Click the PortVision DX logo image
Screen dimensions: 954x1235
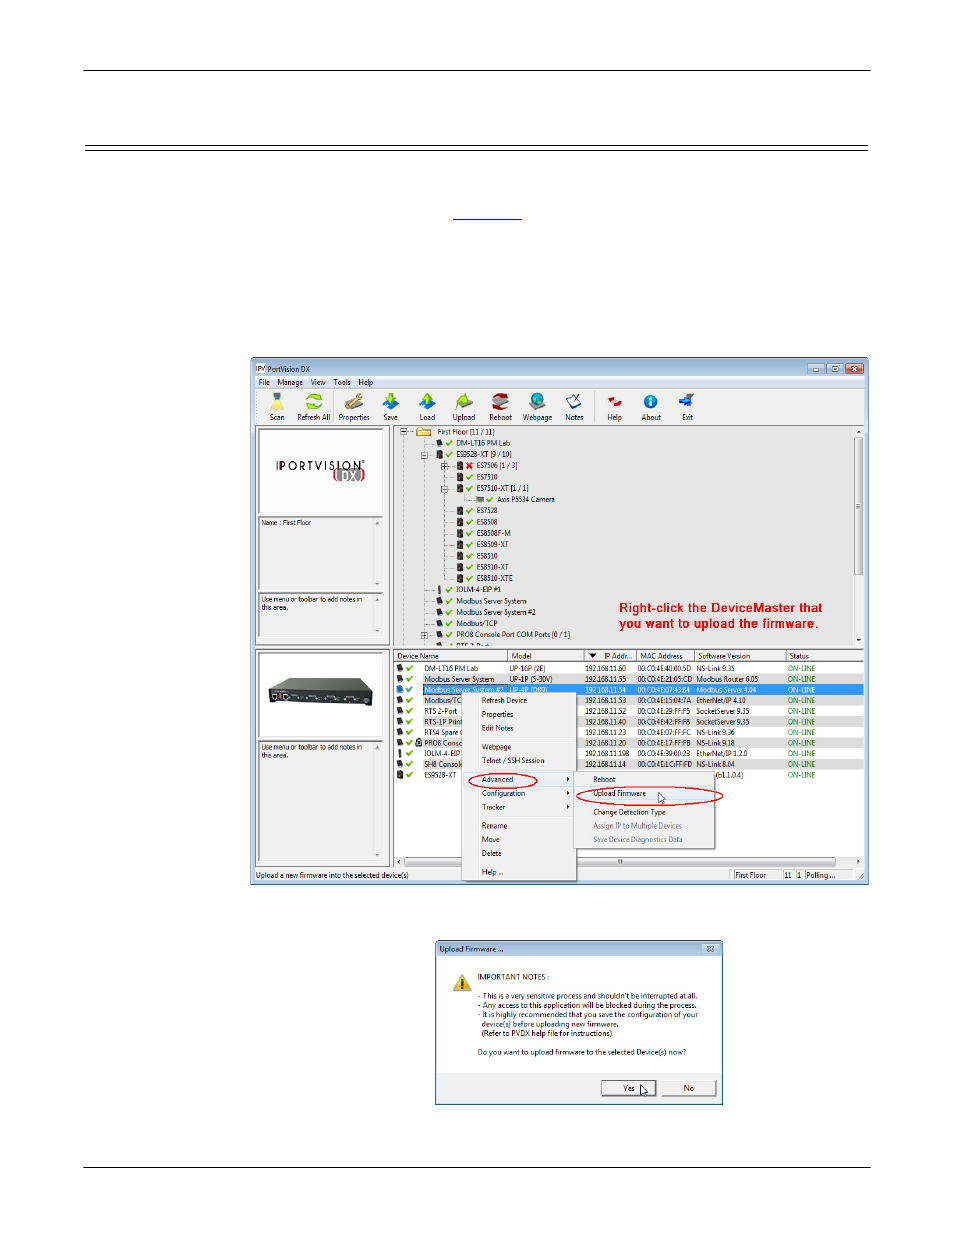click(320, 470)
